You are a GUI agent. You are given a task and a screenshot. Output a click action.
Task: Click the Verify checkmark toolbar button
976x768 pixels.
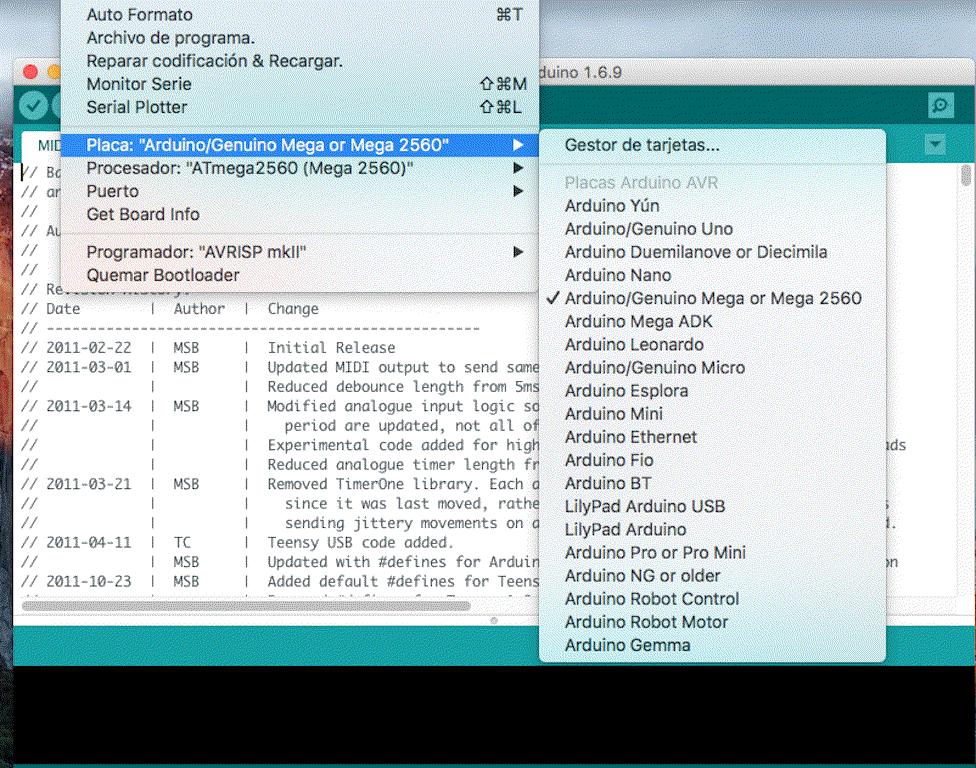point(34,105)
